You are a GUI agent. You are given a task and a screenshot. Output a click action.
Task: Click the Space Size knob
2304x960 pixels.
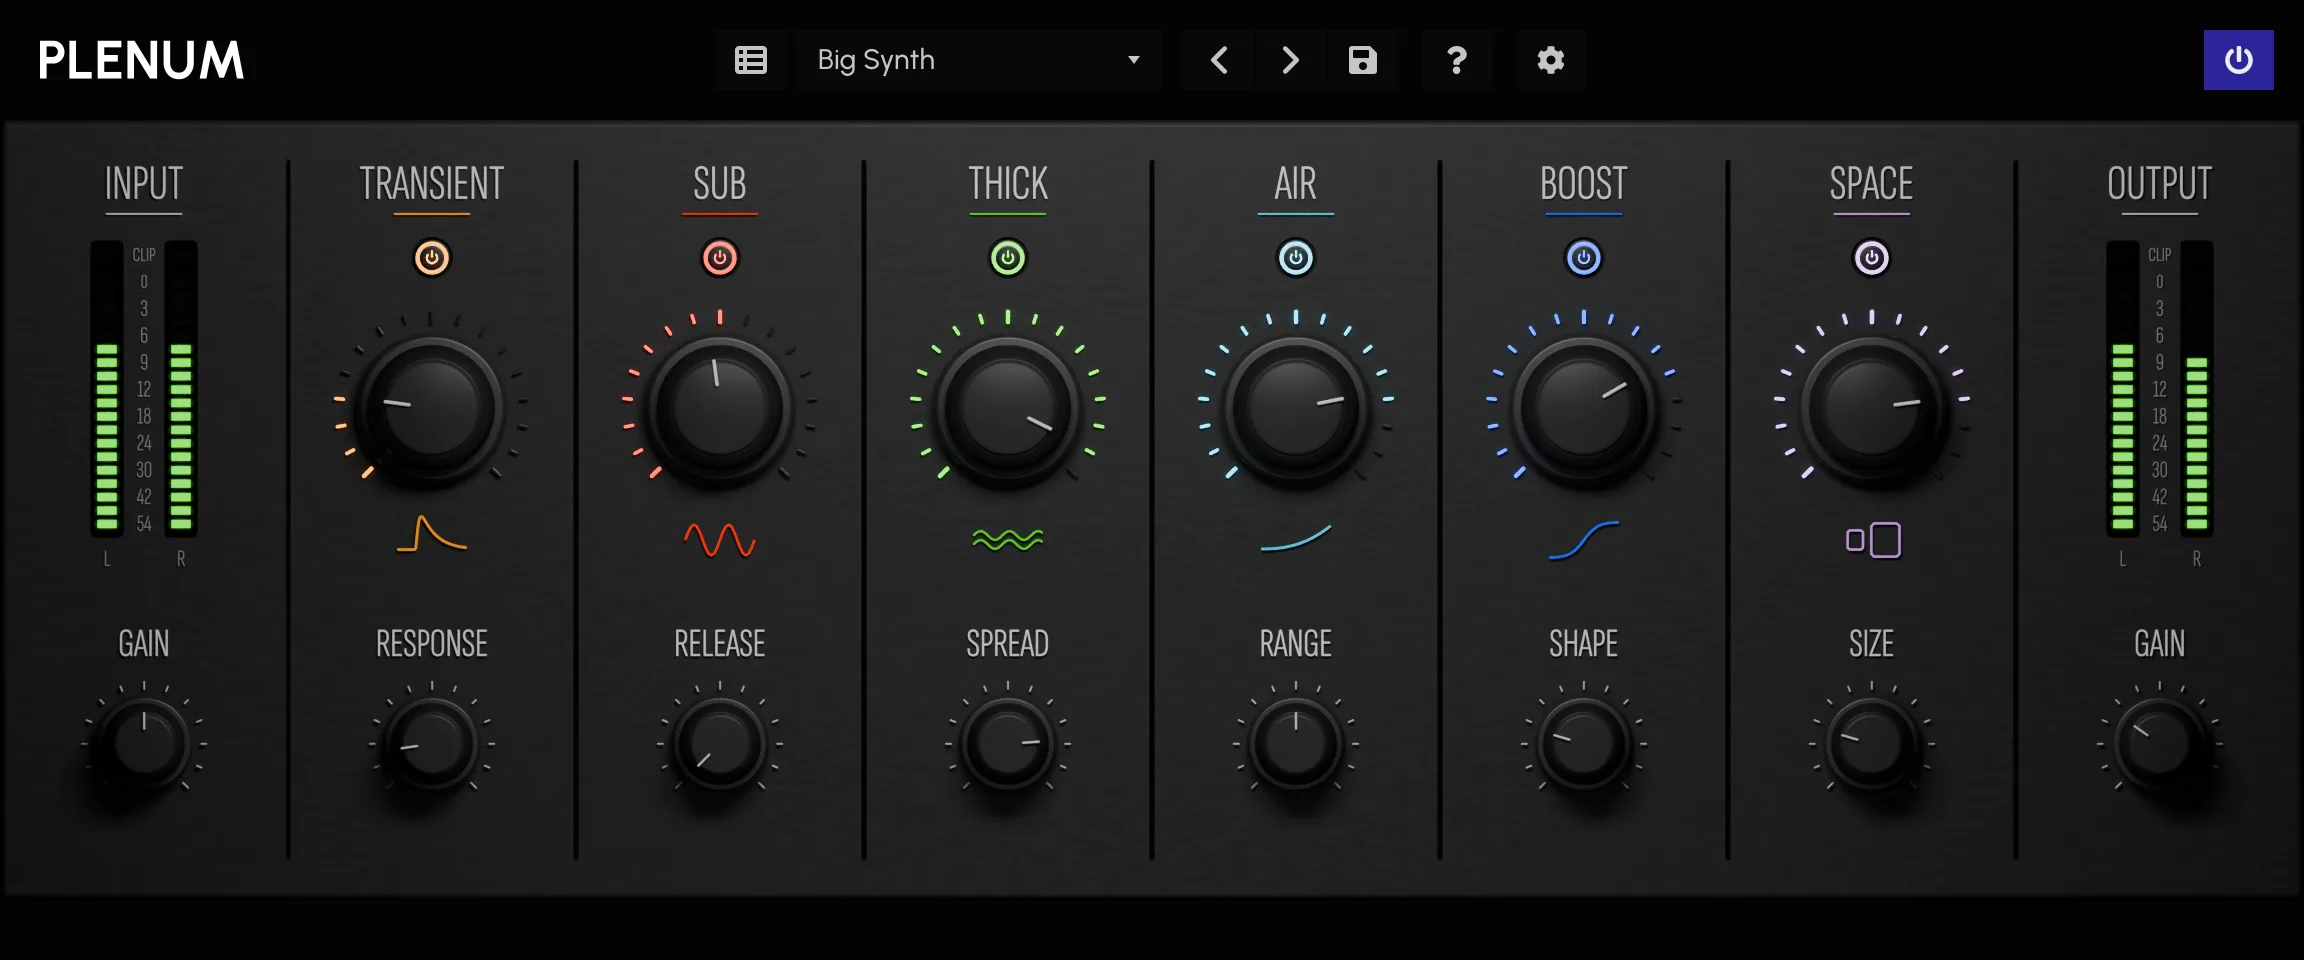pos(1872,744)
